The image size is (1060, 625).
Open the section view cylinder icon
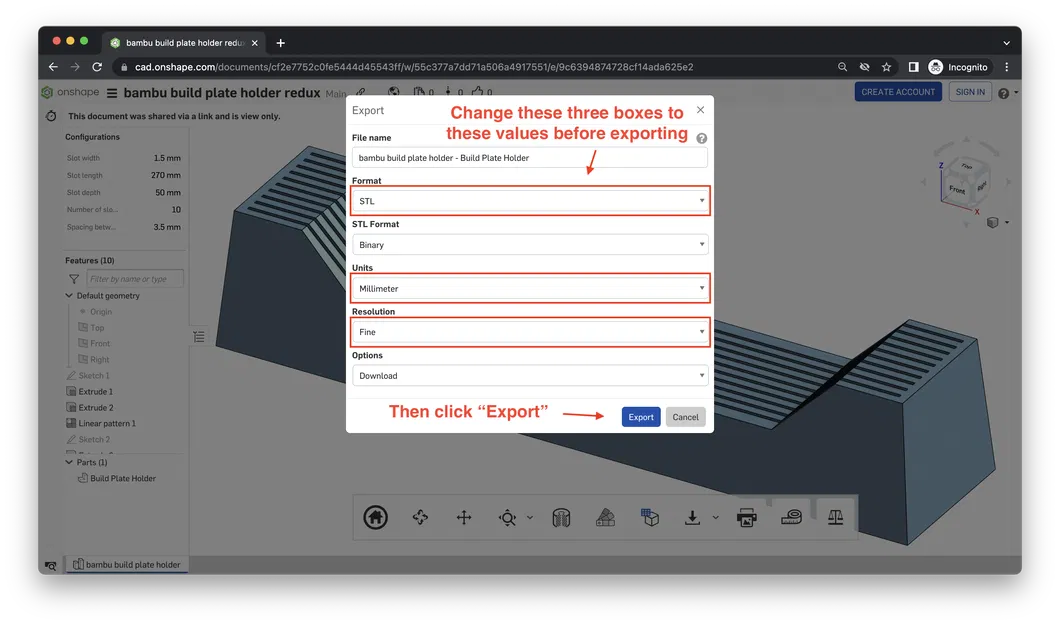(x=561, y=518)
